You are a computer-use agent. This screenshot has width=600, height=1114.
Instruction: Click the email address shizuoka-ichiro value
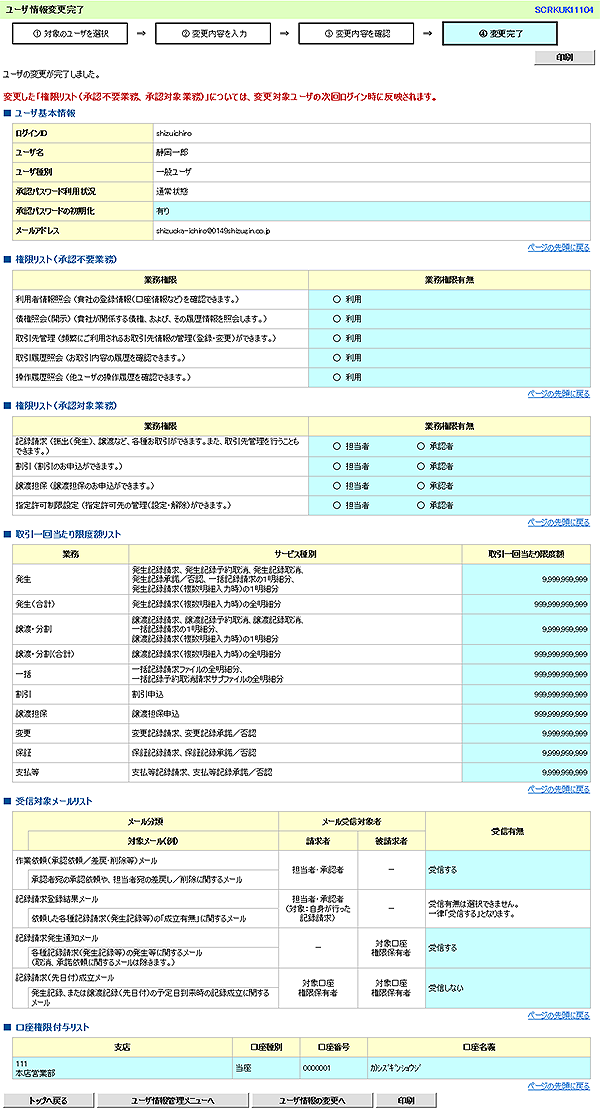[x=213, y=231]
